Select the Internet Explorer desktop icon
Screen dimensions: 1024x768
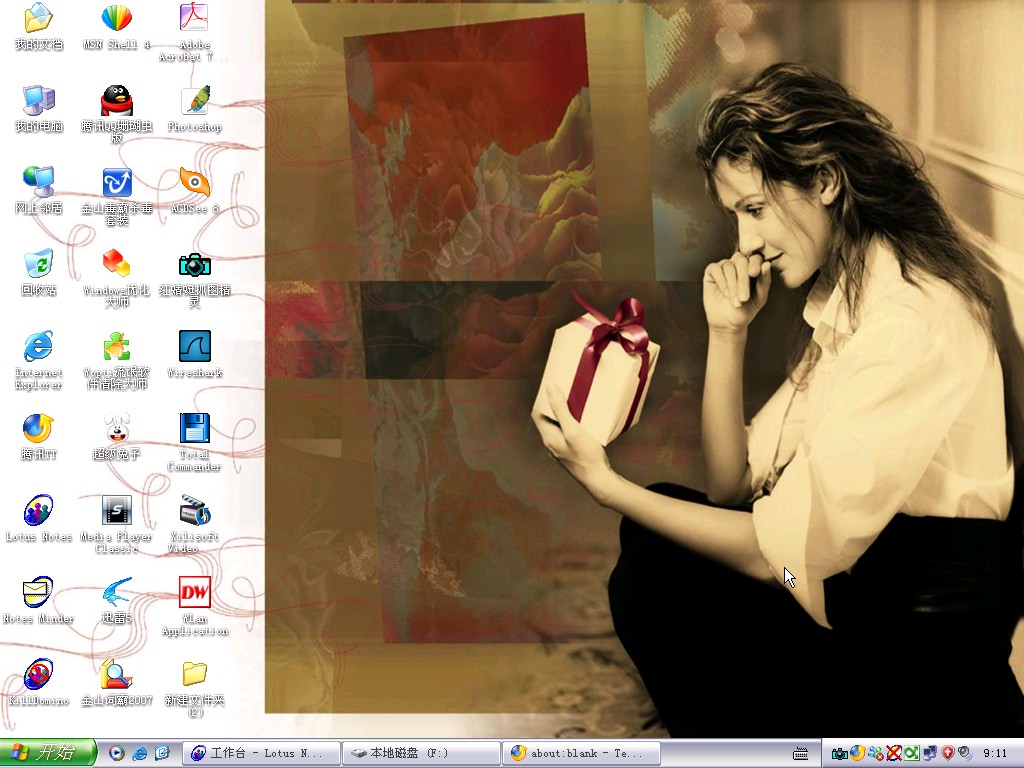click(x=39, y=360)
